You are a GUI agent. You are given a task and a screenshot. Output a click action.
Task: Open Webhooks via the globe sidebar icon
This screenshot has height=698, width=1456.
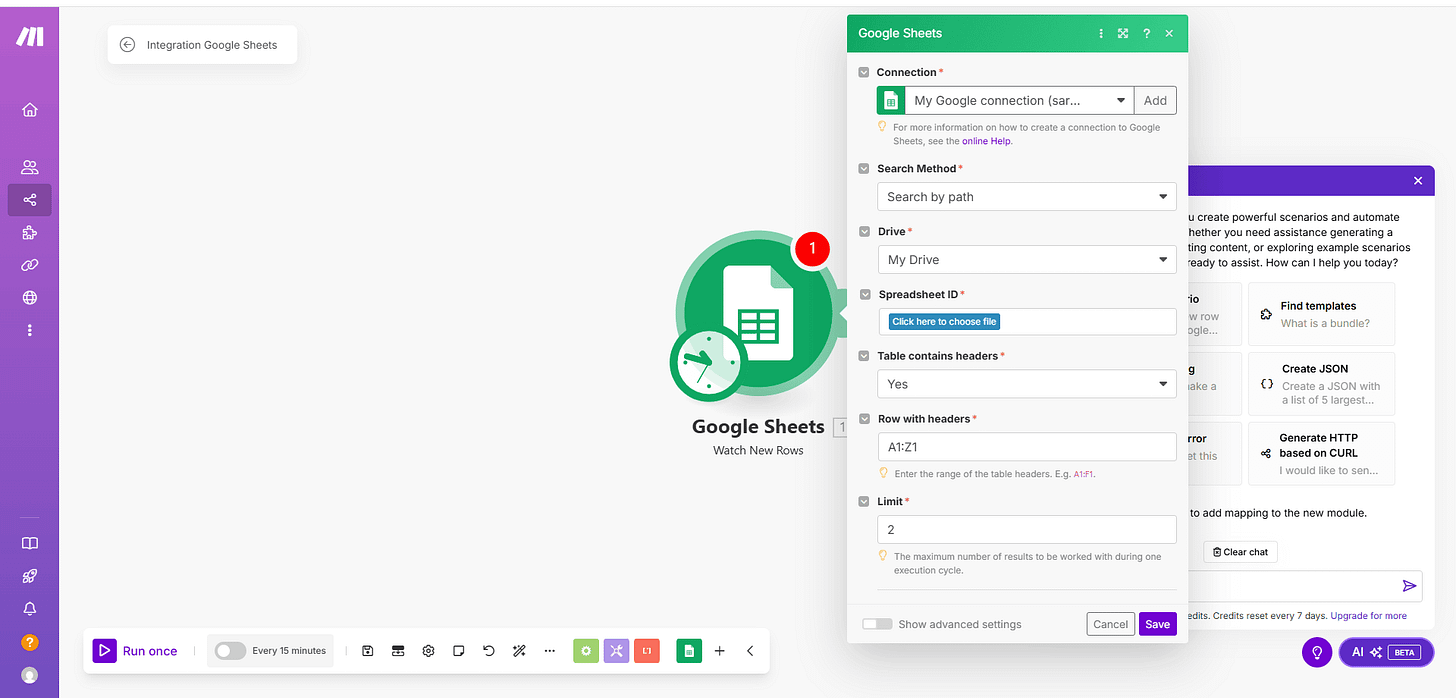(x=29, y=297)
